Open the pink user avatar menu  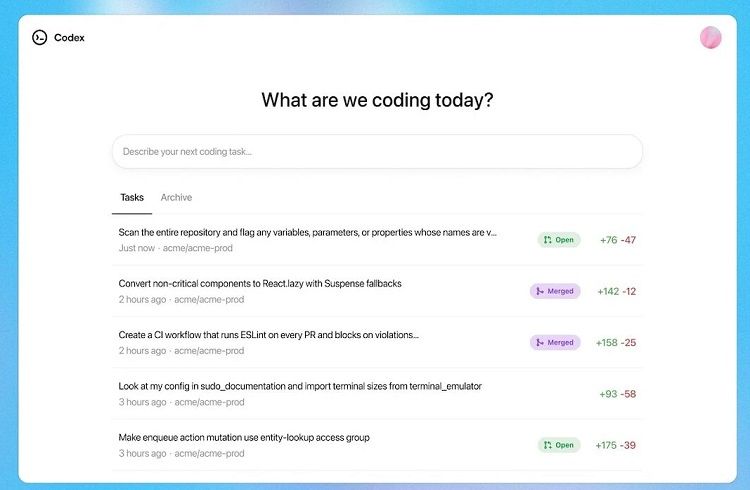(x=710, y=37)
